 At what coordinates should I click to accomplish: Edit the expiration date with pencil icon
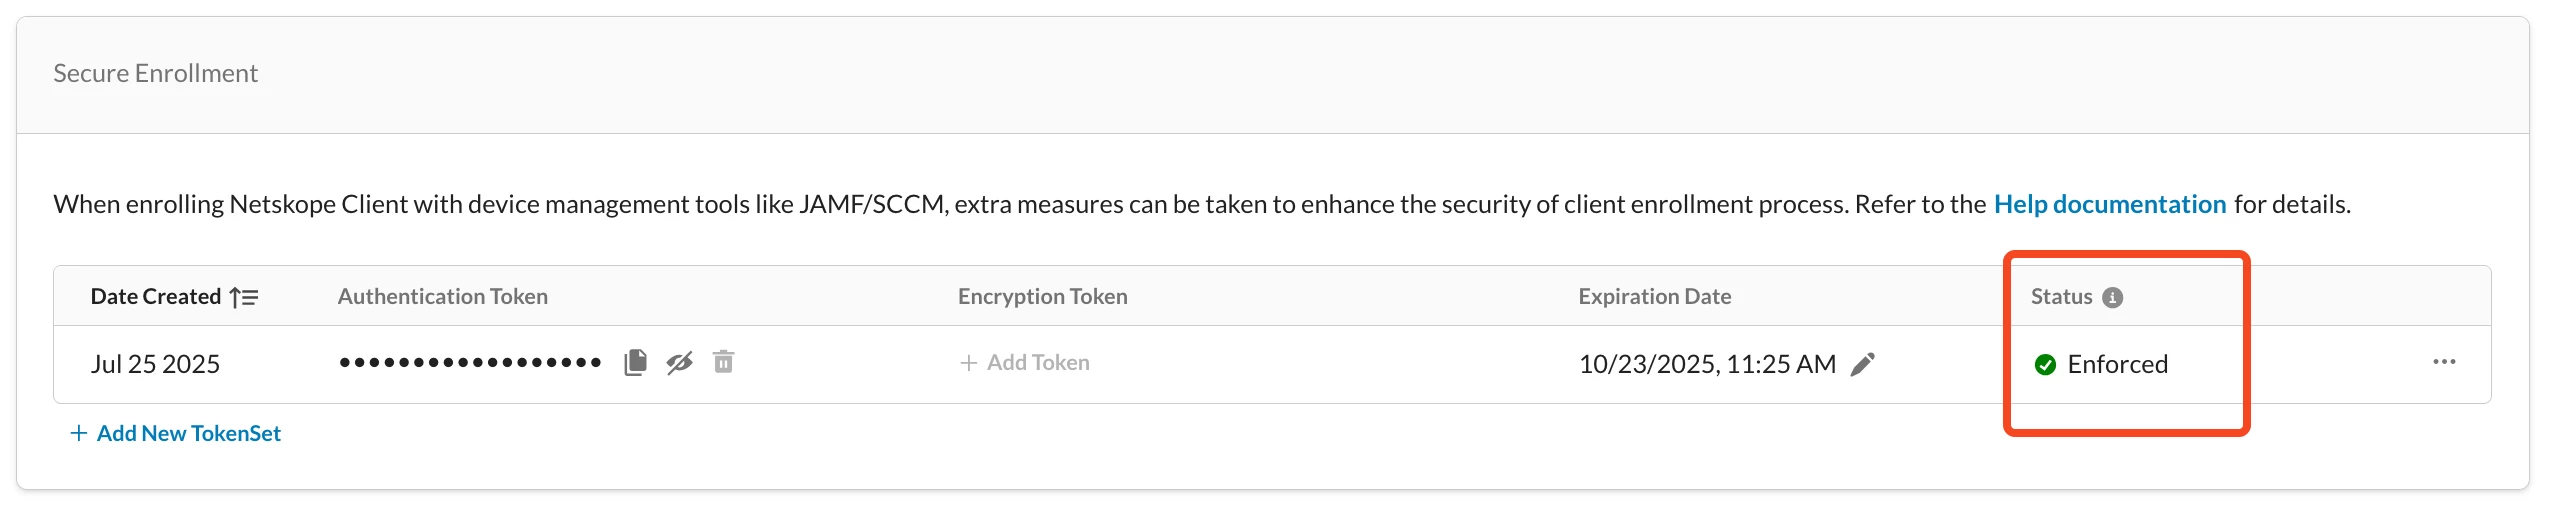tap(1863, 364)
